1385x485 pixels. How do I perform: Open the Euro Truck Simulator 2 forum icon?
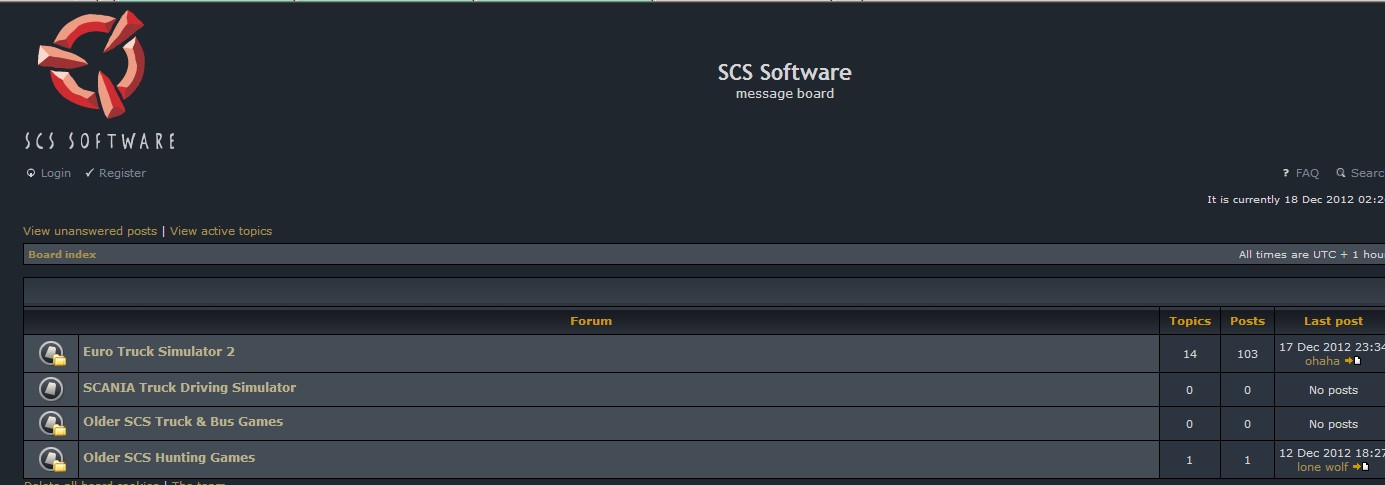[52, 353]
